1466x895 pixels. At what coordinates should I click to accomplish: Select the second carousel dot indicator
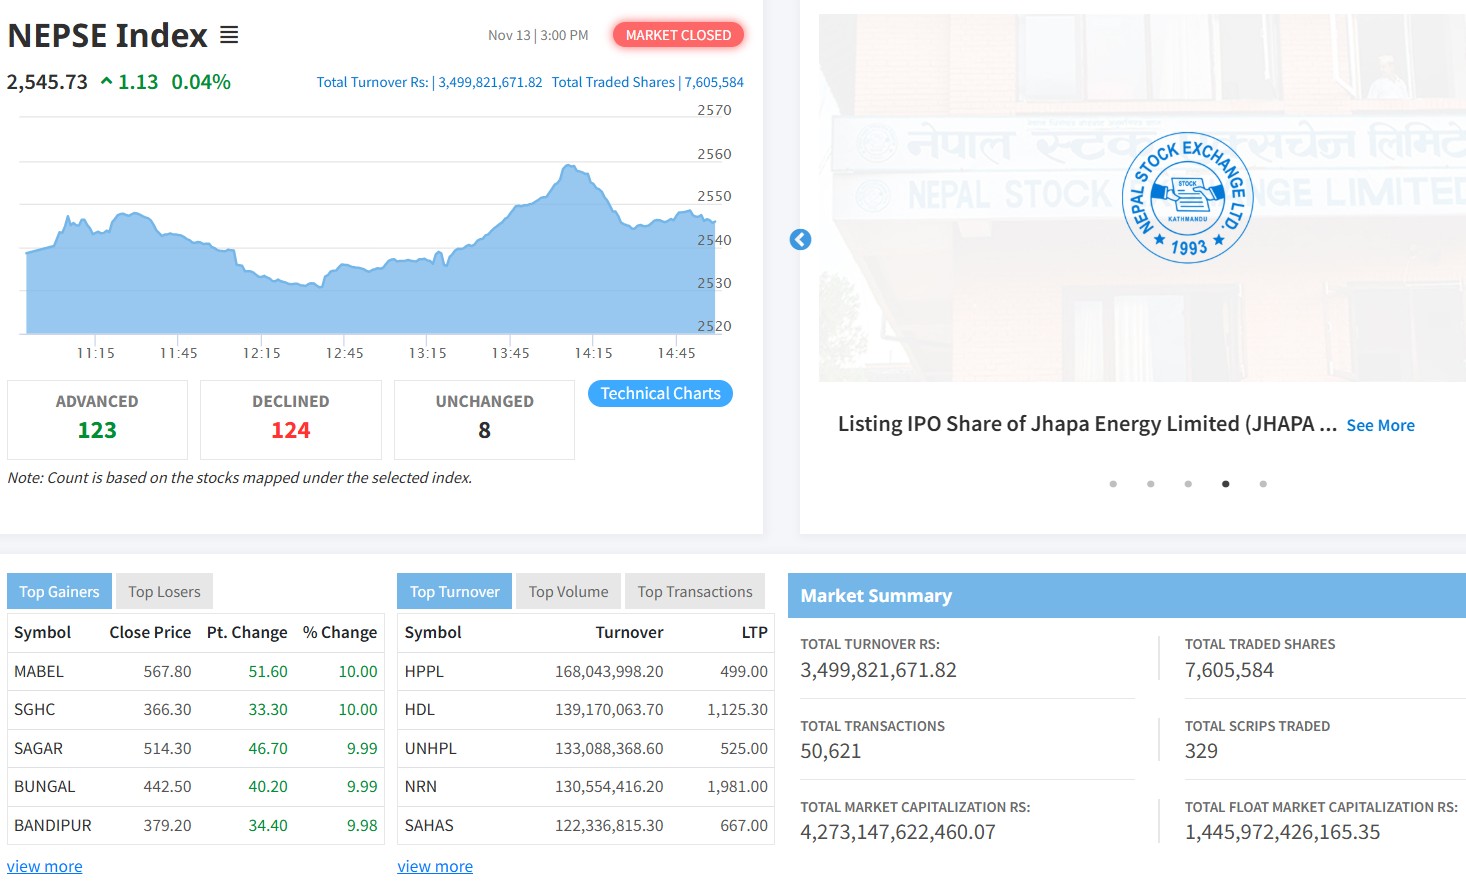(1150, 484)
